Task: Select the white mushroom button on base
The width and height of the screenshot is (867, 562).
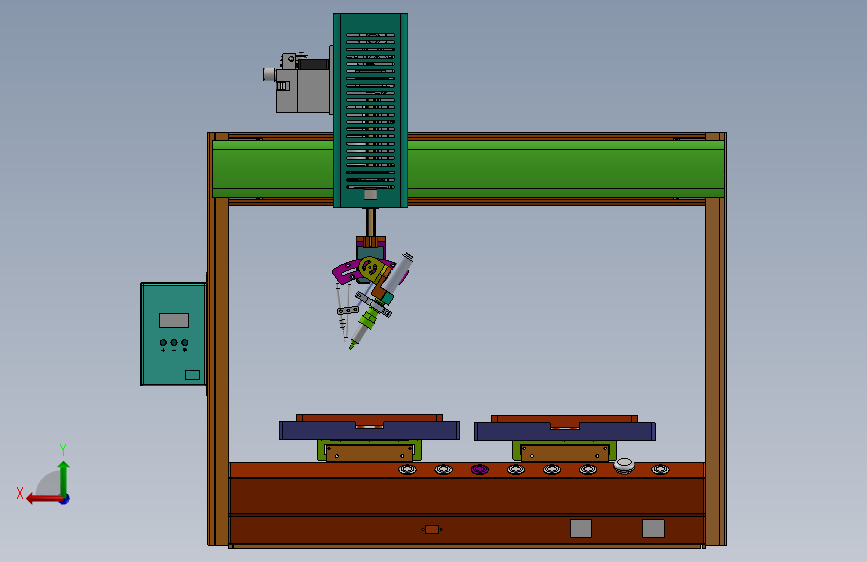Action: click(x=624, y=466)
